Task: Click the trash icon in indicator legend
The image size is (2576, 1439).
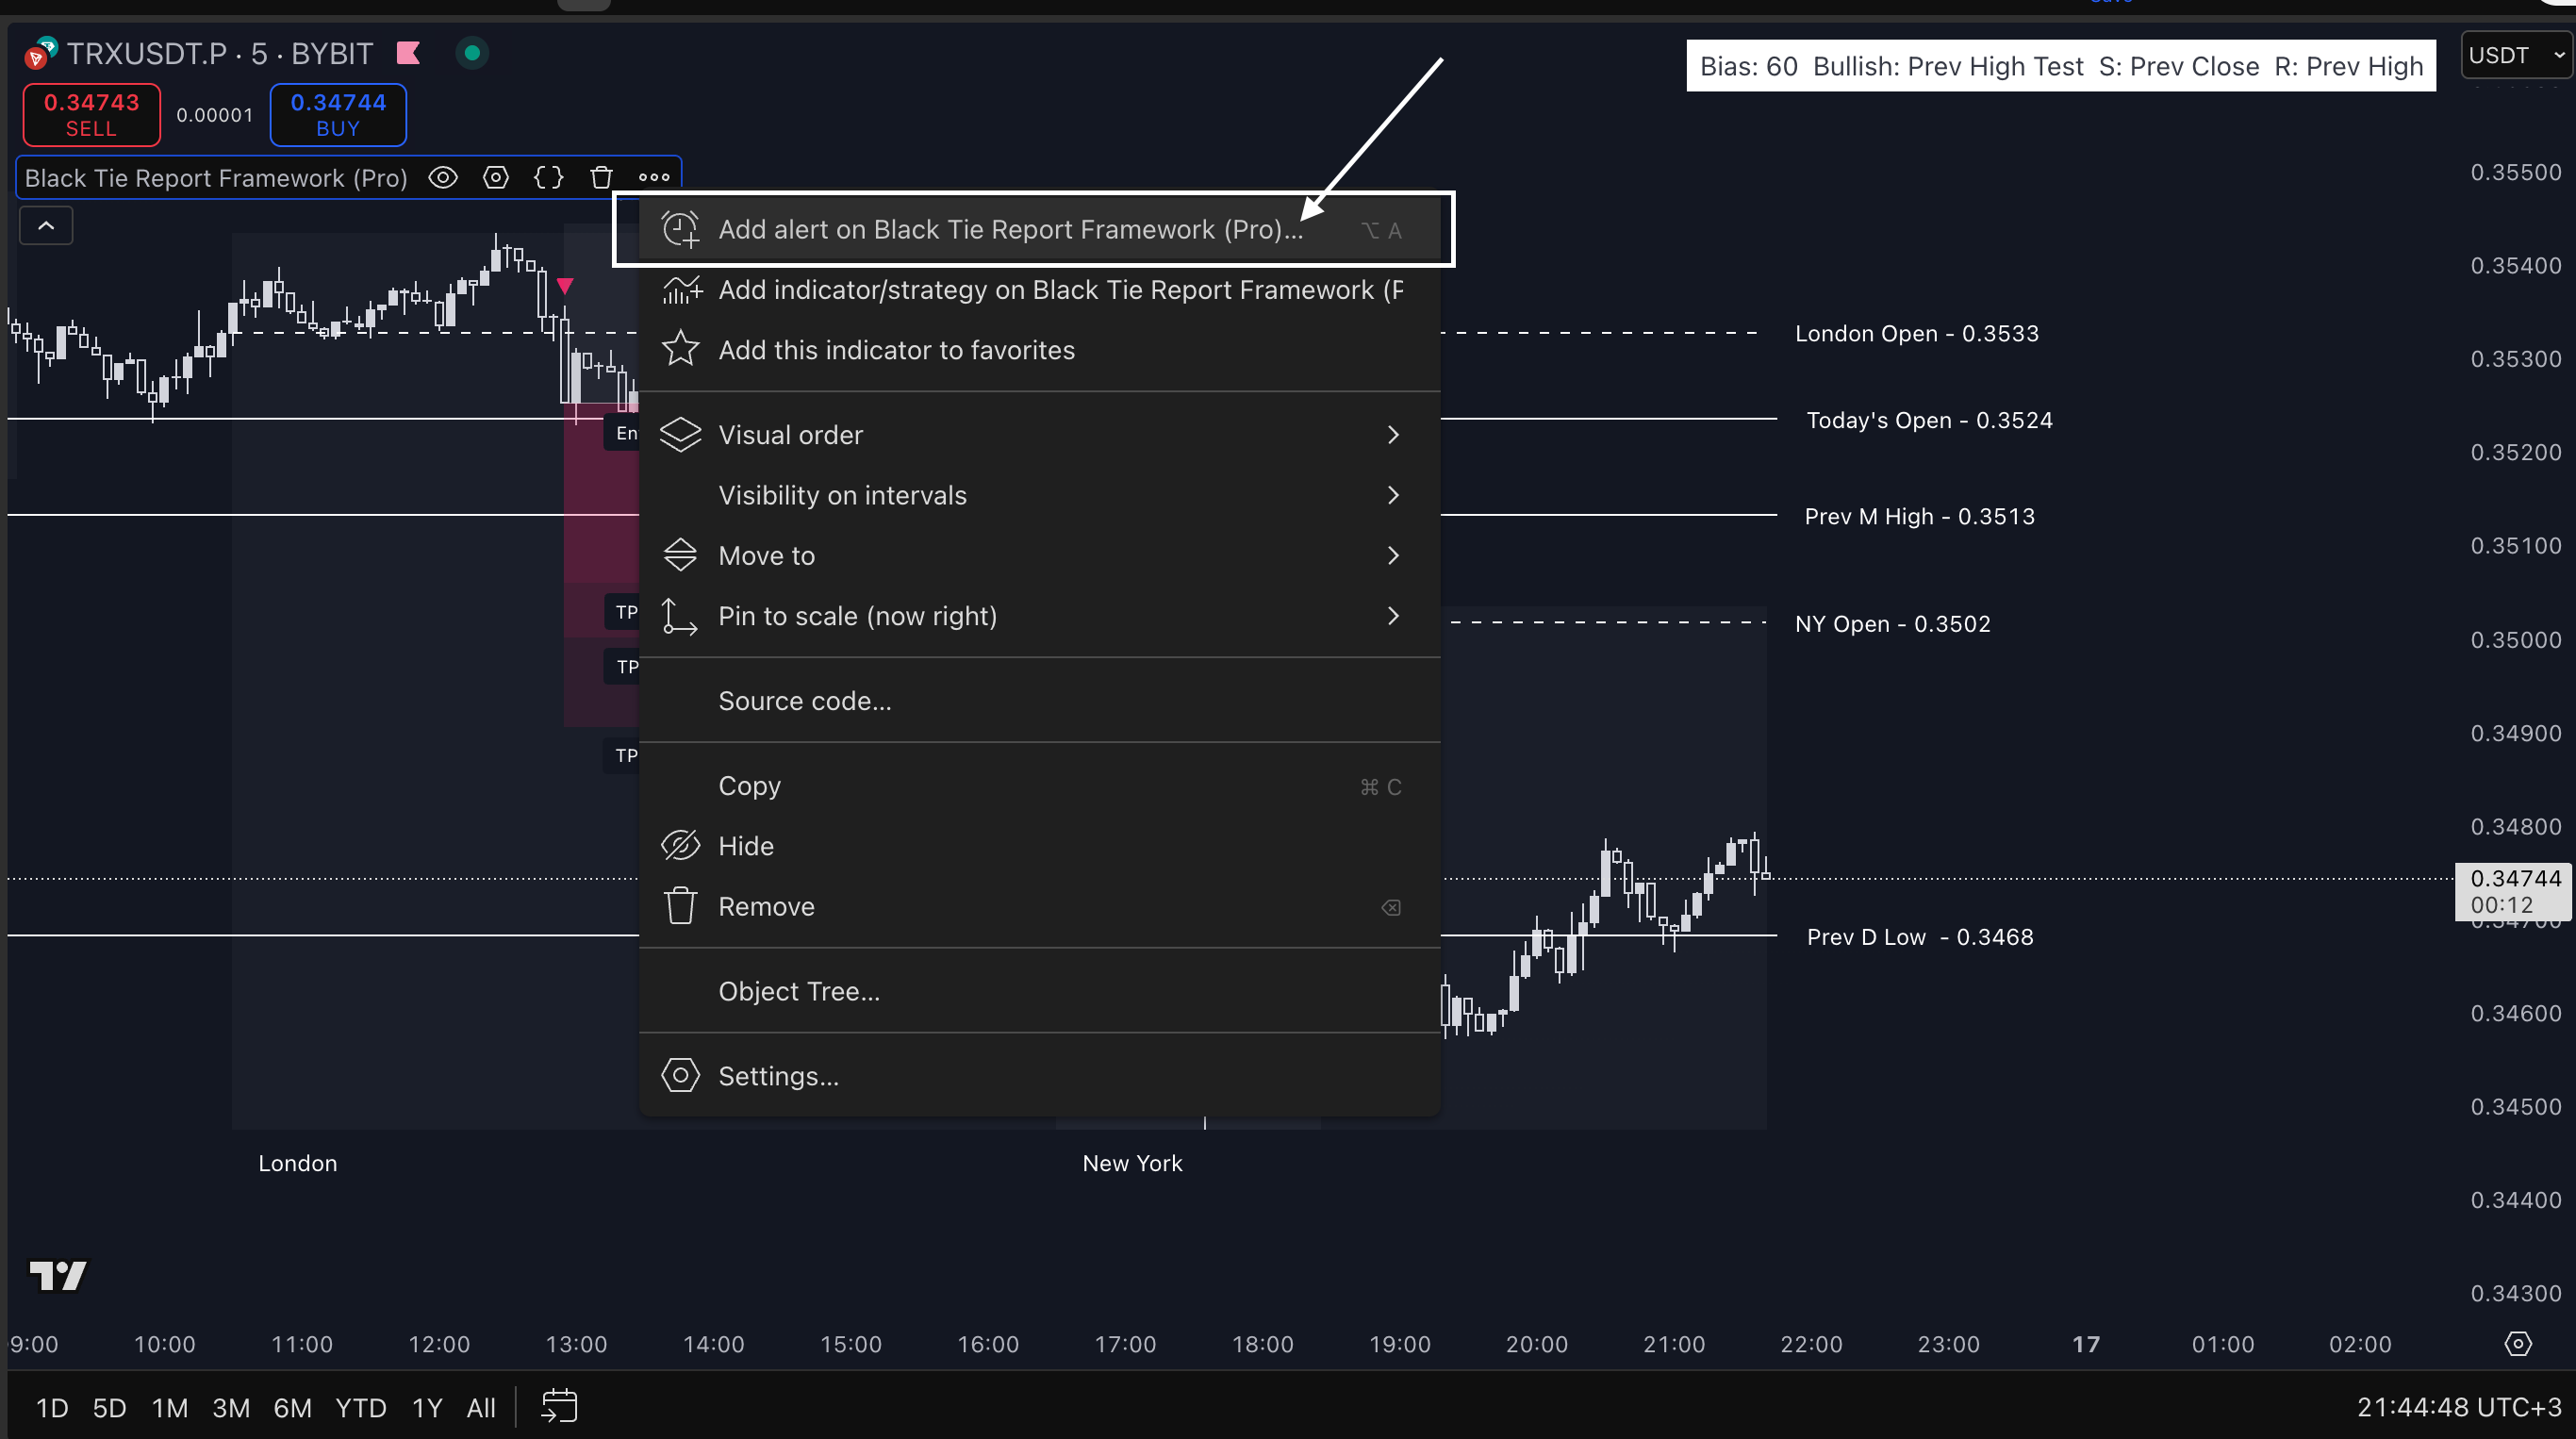Action: pos(601,178)
